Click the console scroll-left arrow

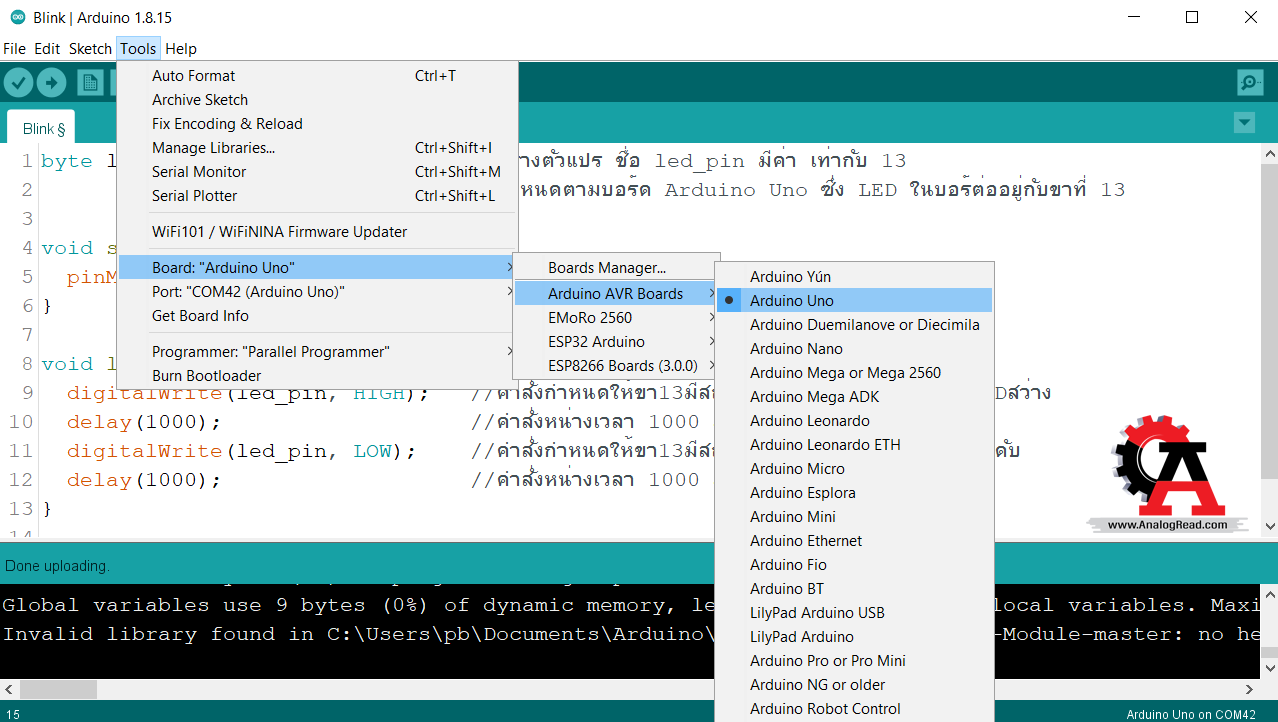click(x=9, y=689)
